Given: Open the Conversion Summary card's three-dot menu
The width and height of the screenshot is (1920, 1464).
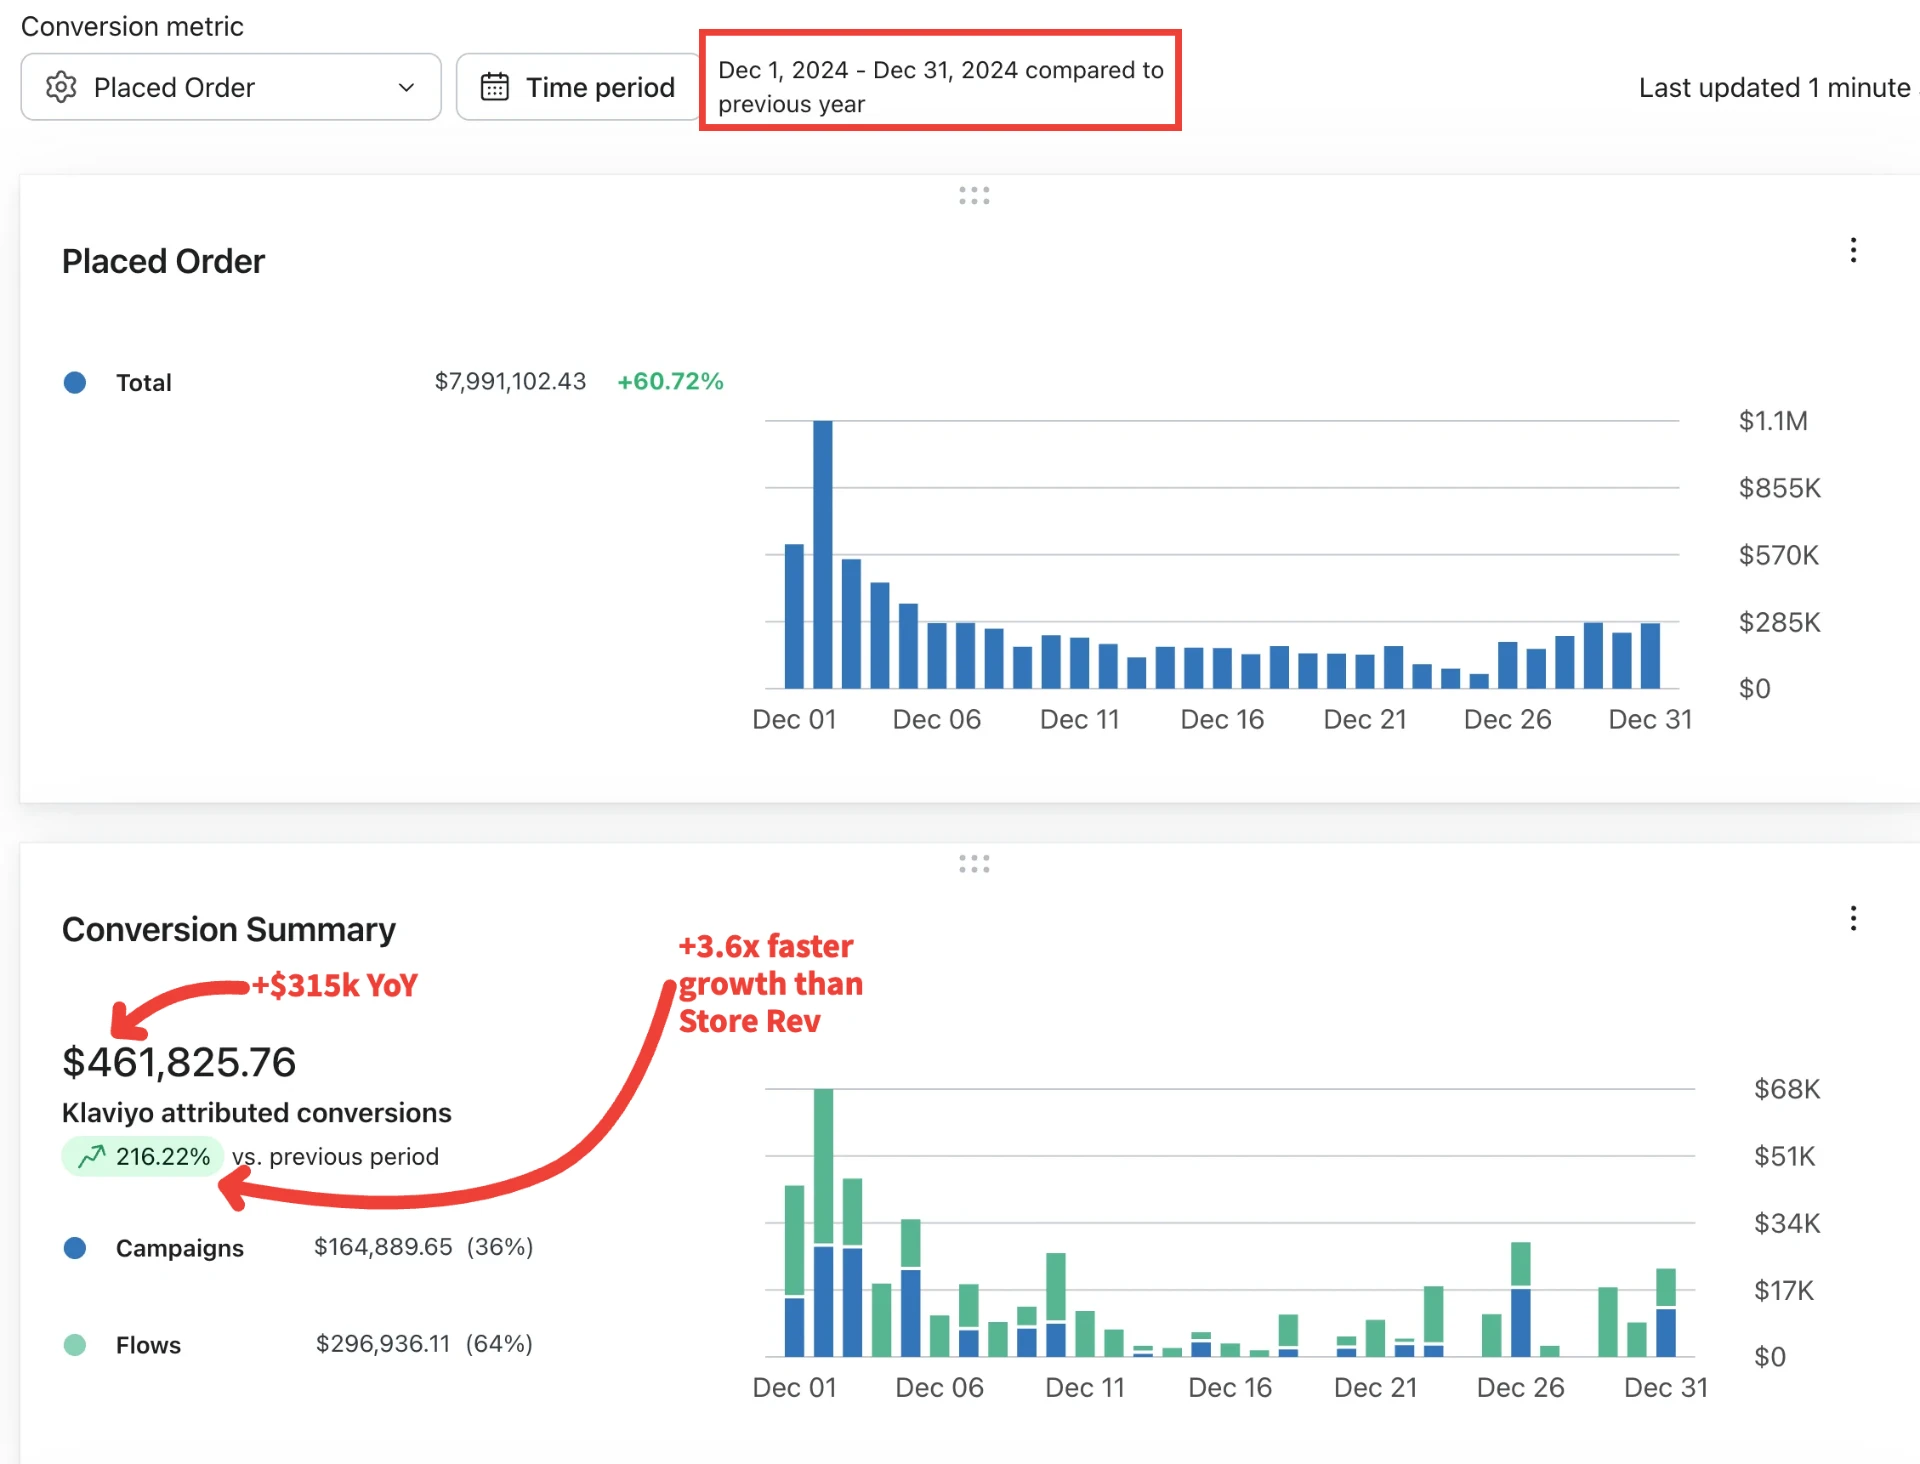Looking at the screenshot, I should pyautogui.click(x=1853, y=918).
